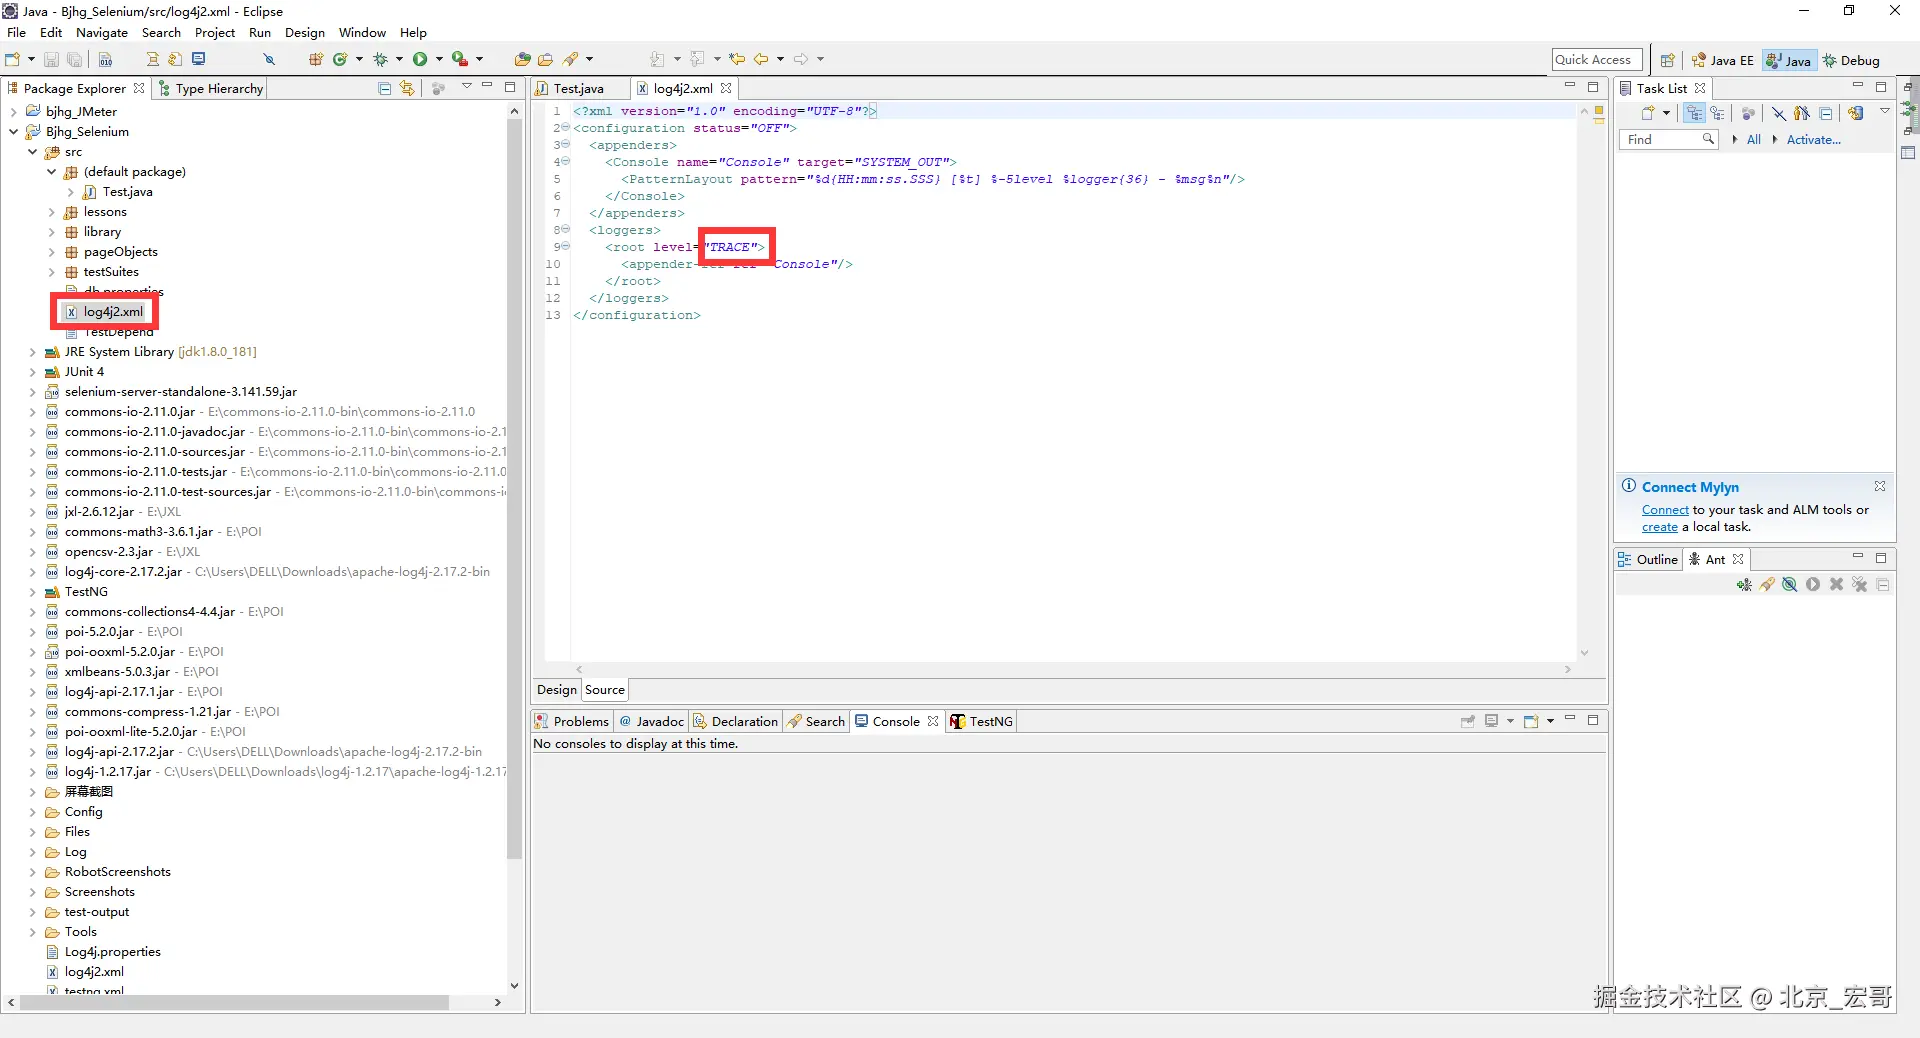
Task: Click Remove All Buildfiles icon in Ant
Action: click(1859, 585)
